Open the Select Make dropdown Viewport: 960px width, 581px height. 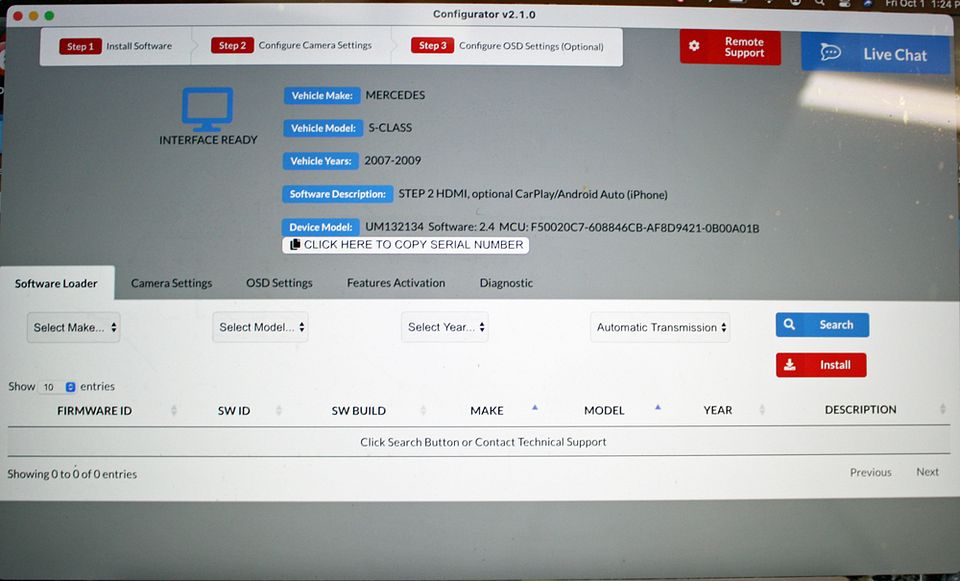point(73,328)
